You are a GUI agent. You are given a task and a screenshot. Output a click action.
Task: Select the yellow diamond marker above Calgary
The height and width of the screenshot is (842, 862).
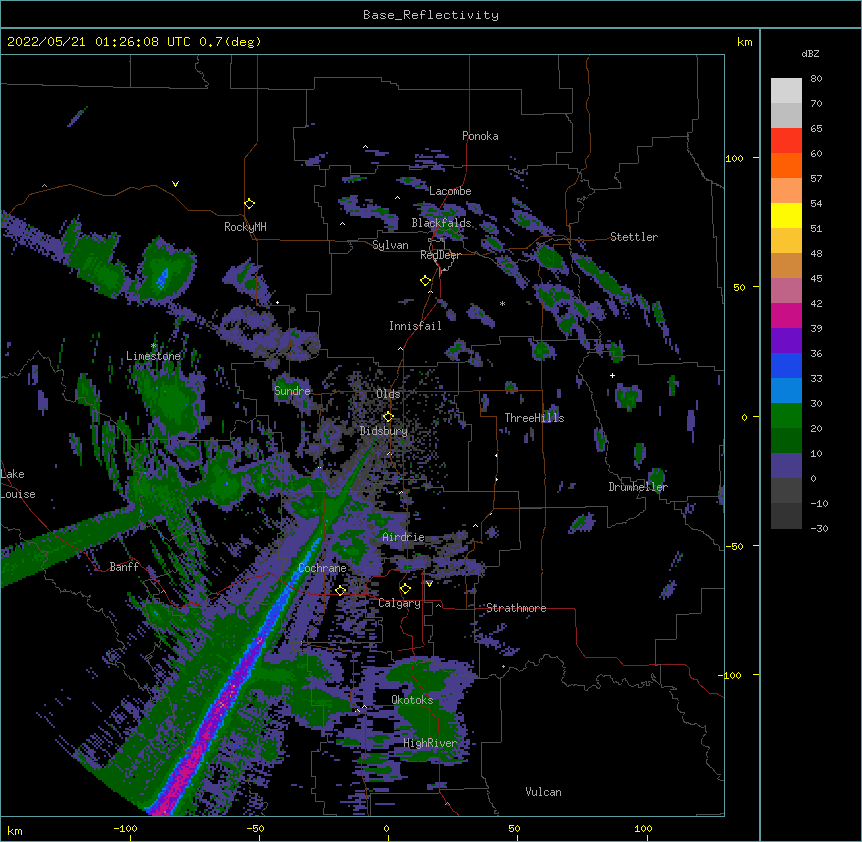coord(405,589)
